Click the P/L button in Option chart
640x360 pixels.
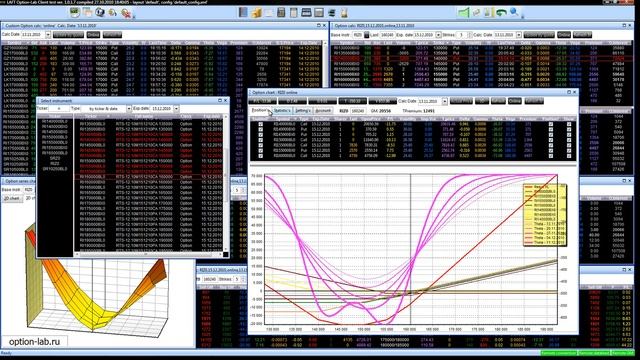click(262, 101)
